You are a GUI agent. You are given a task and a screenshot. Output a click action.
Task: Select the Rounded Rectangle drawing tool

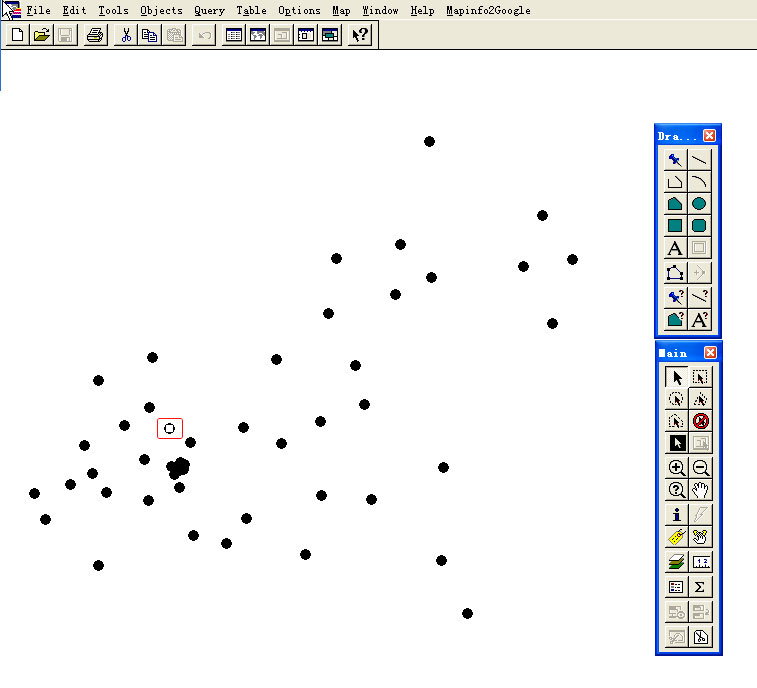click(x=699, y=225)
